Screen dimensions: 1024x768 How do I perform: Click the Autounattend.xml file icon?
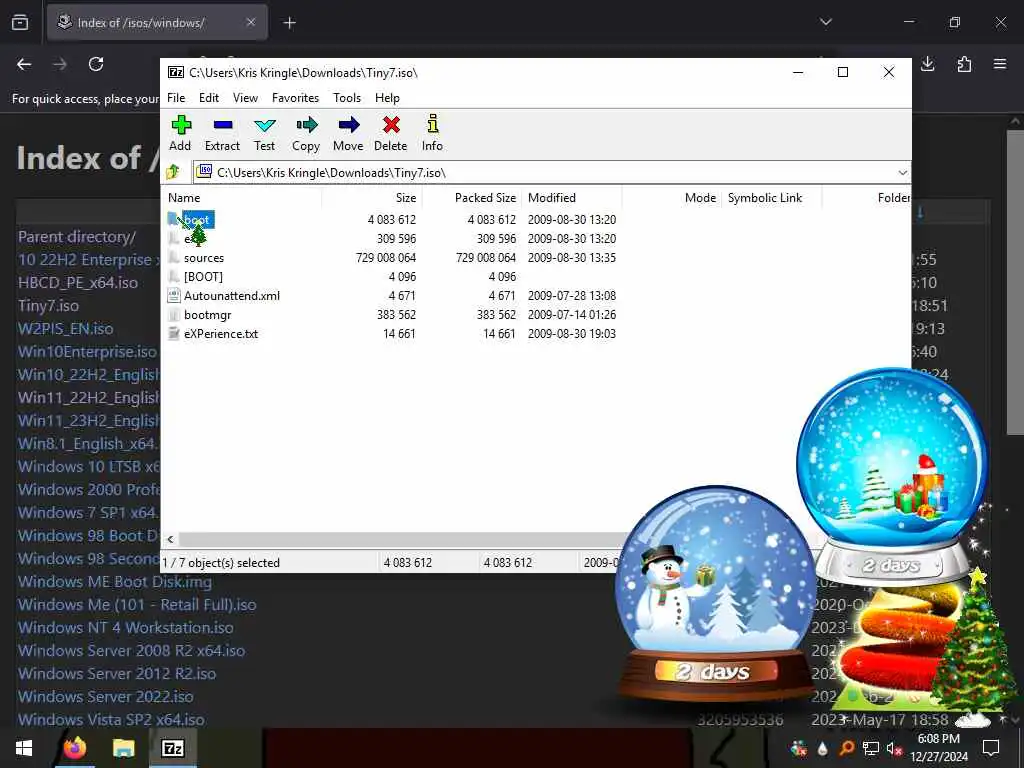tap(173, 295)
